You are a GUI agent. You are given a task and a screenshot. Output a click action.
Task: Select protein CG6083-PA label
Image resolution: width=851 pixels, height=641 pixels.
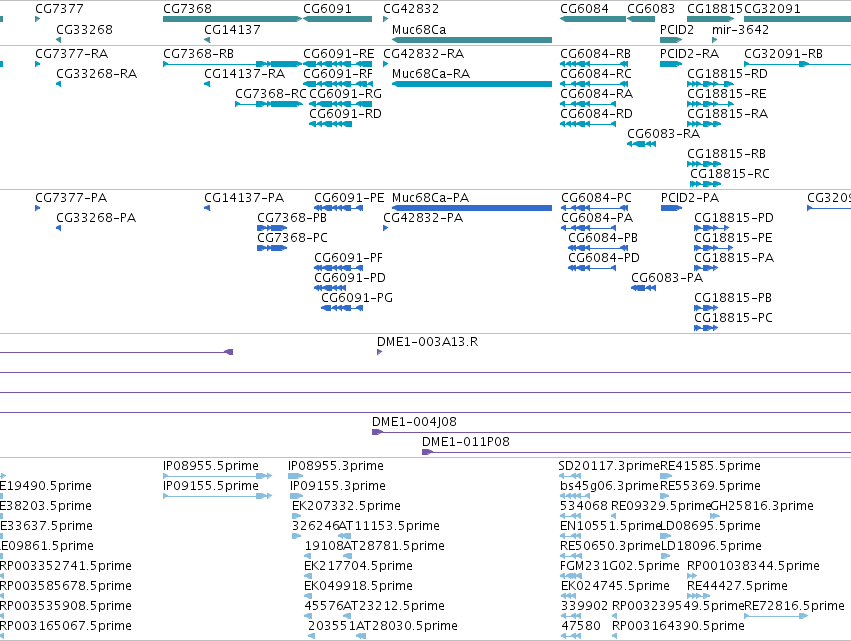click(x=667, y=278)
